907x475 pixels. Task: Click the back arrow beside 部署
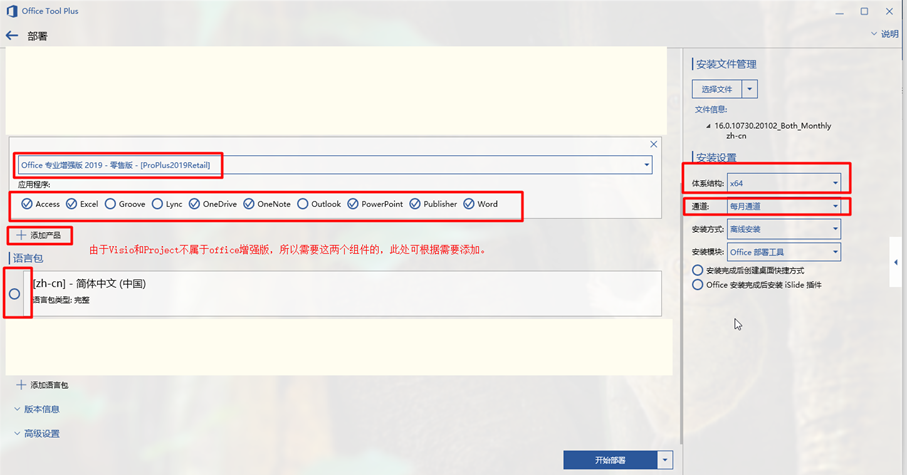pyautogui.click(x=12, y=36)
